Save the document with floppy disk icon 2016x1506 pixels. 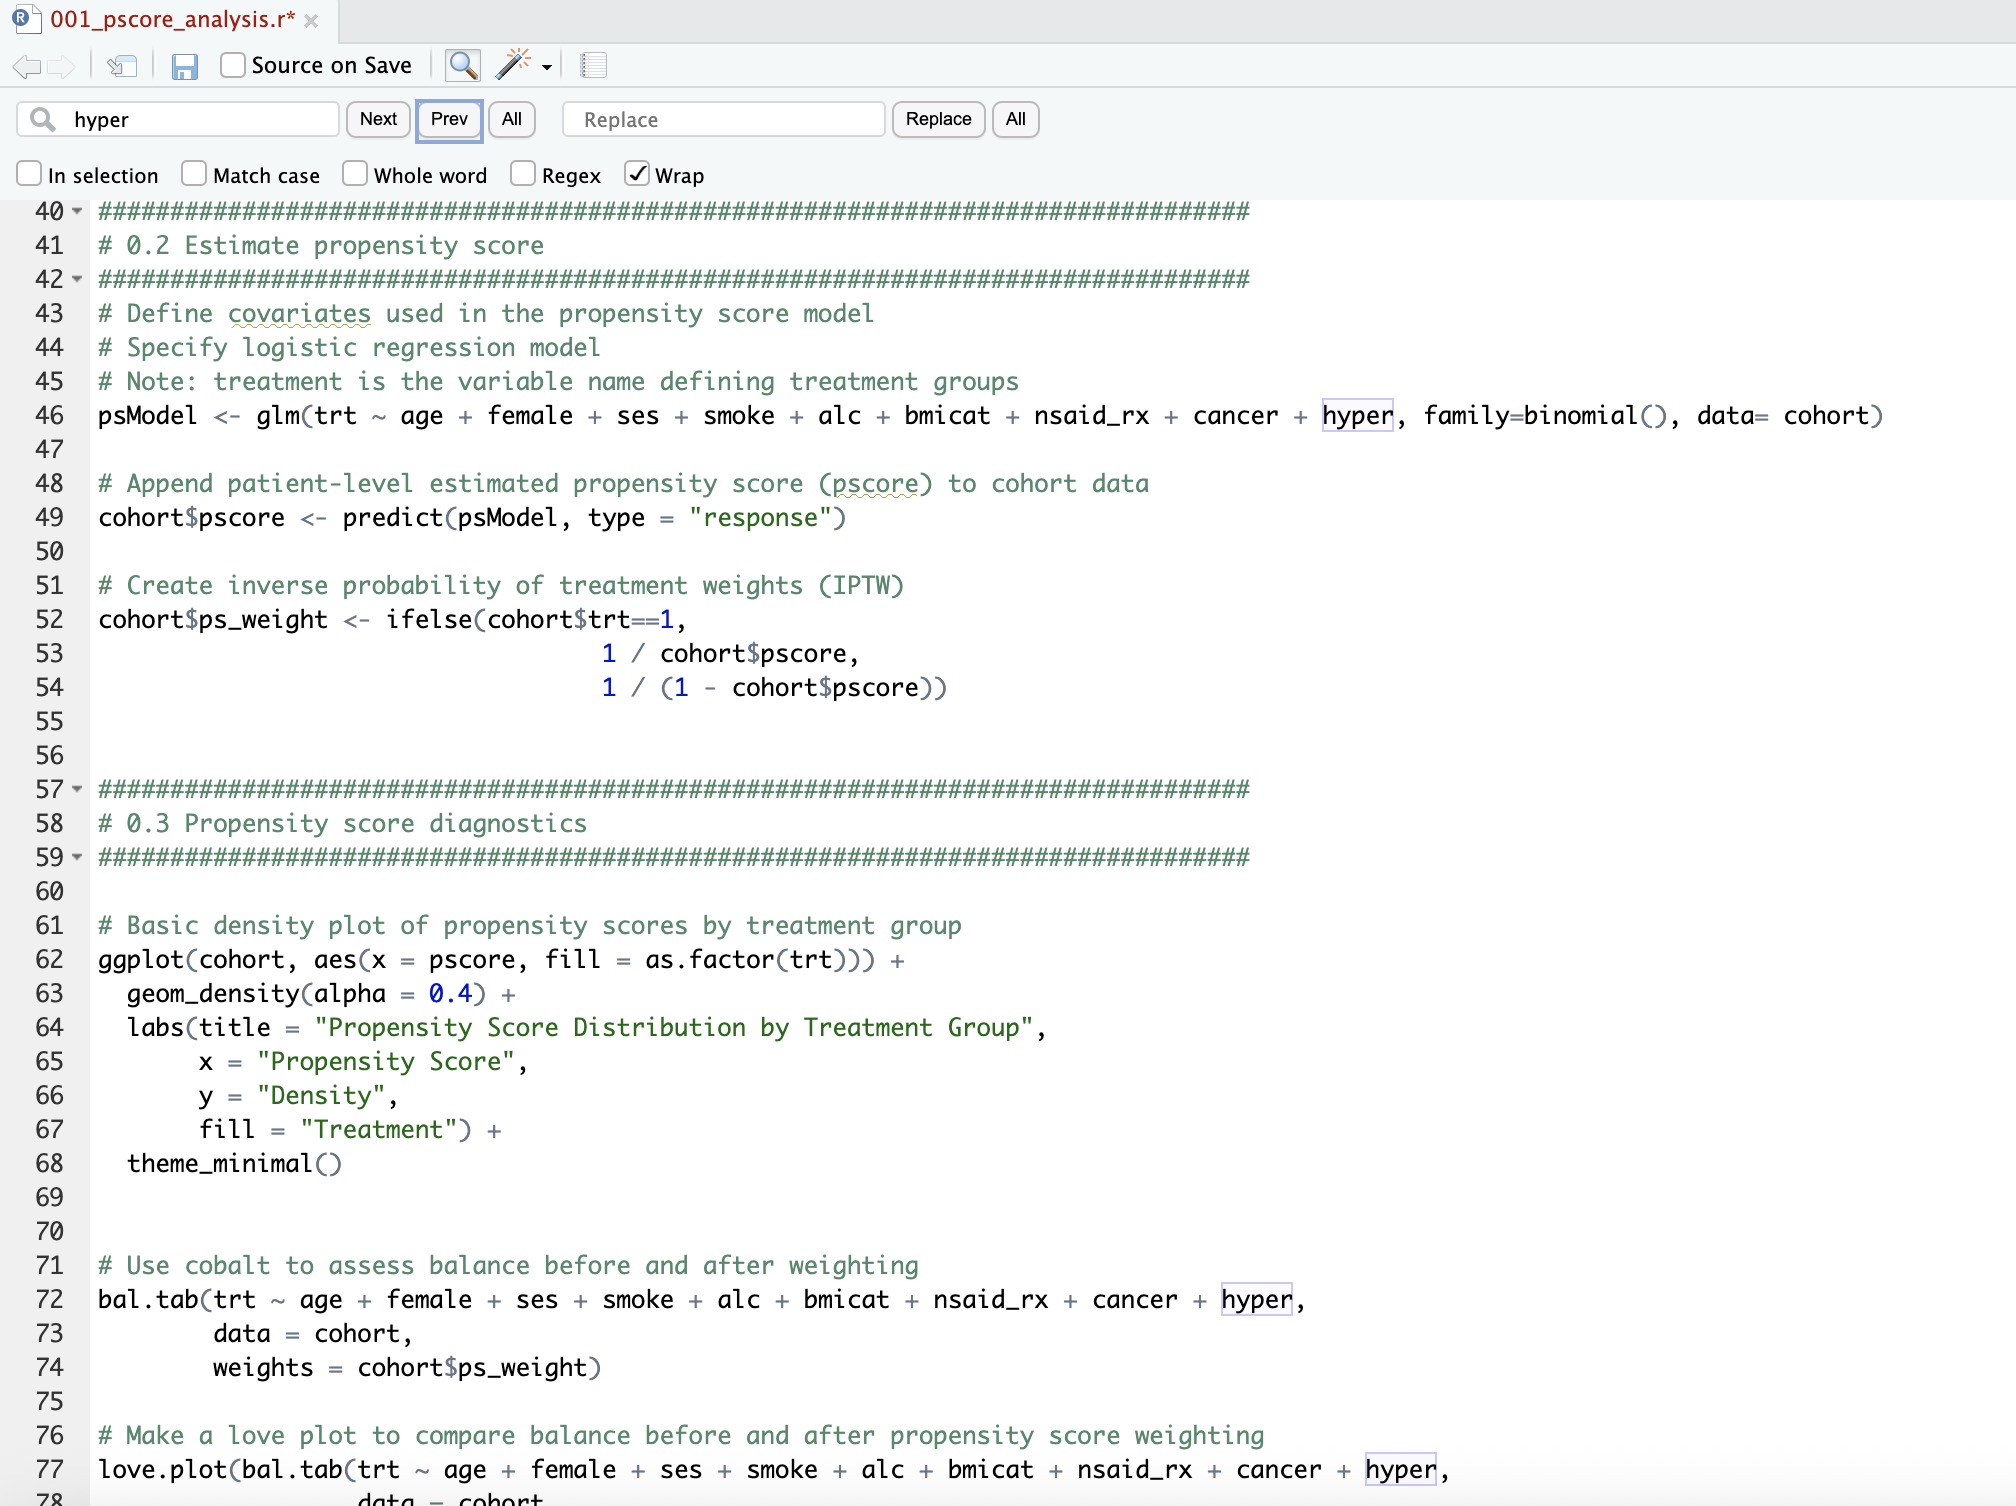(185, 67)
